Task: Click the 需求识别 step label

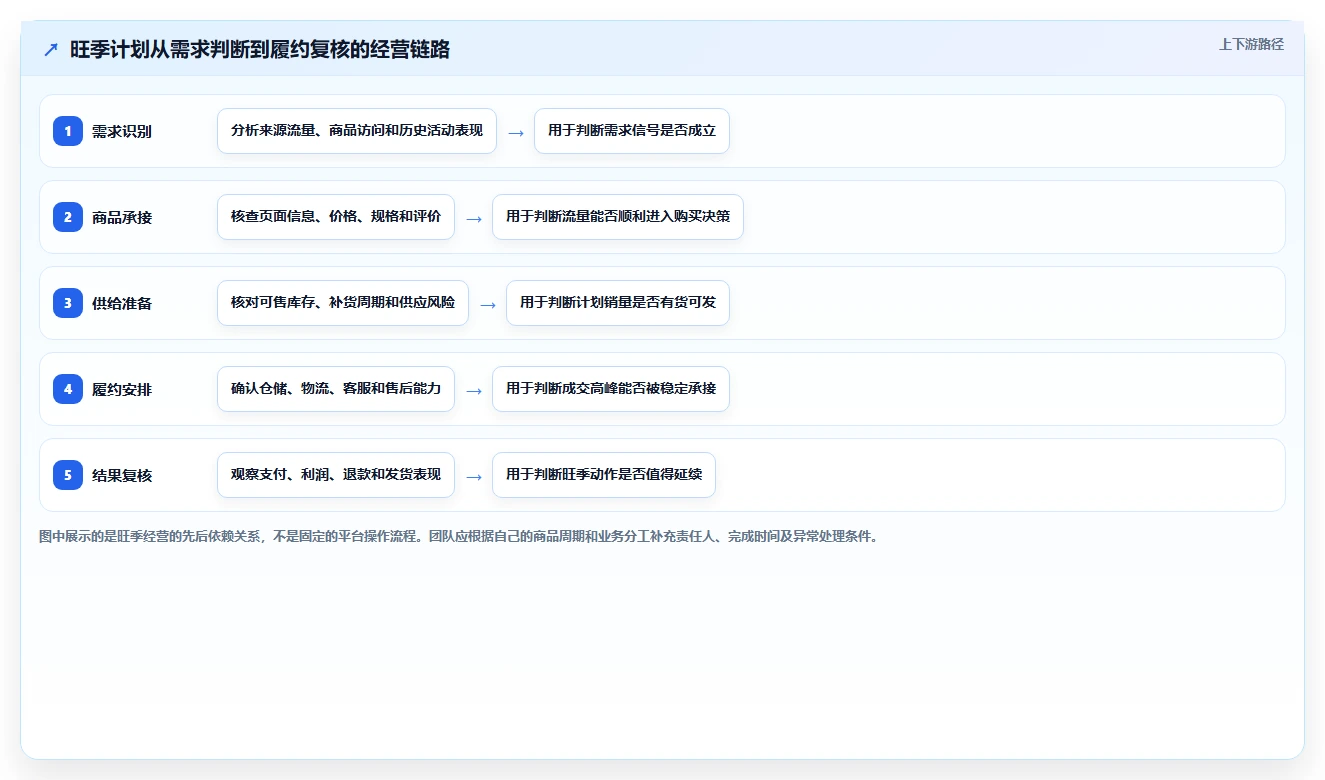Action: tap(122, 131)
